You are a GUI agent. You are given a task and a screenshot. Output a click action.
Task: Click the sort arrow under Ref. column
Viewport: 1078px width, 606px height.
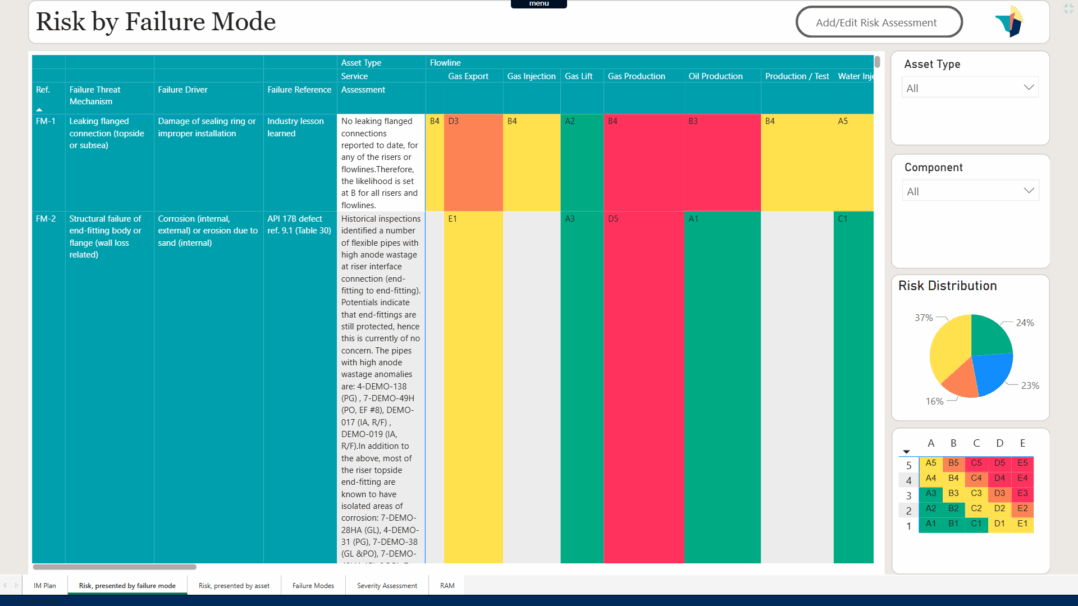point(39,109)
